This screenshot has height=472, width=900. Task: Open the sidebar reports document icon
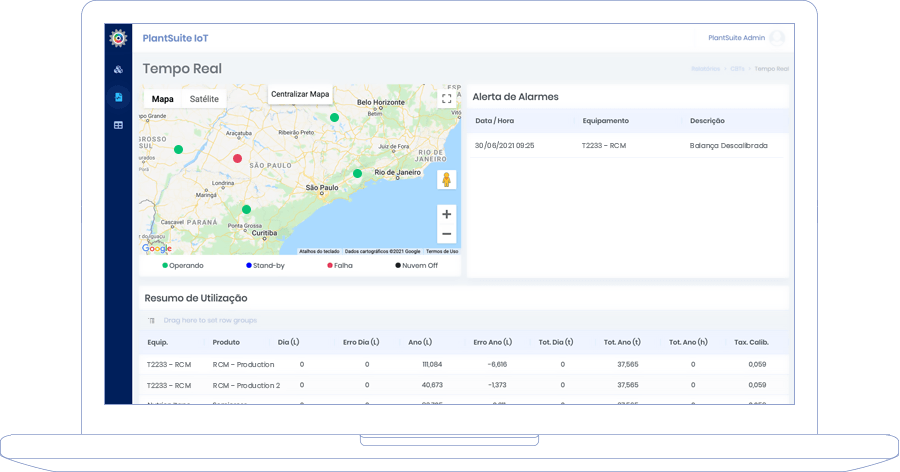(118, 97)
